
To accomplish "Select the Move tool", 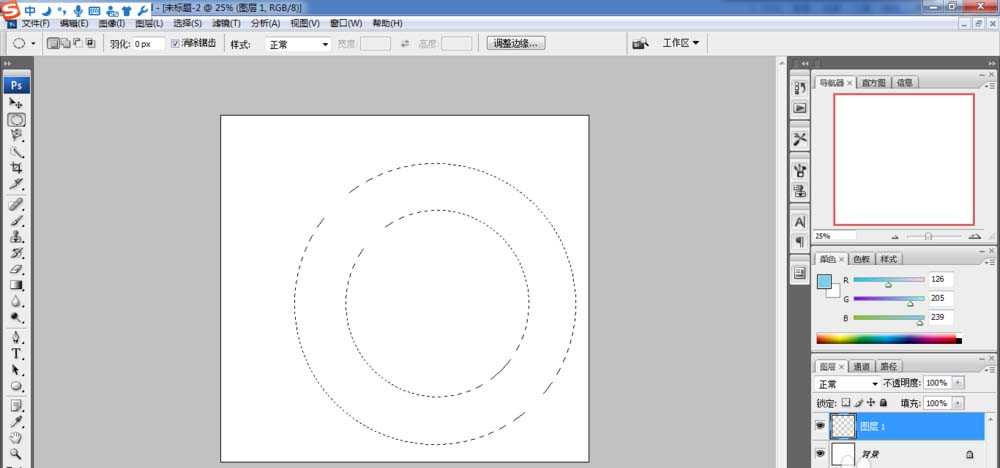I will click(17, 103).
